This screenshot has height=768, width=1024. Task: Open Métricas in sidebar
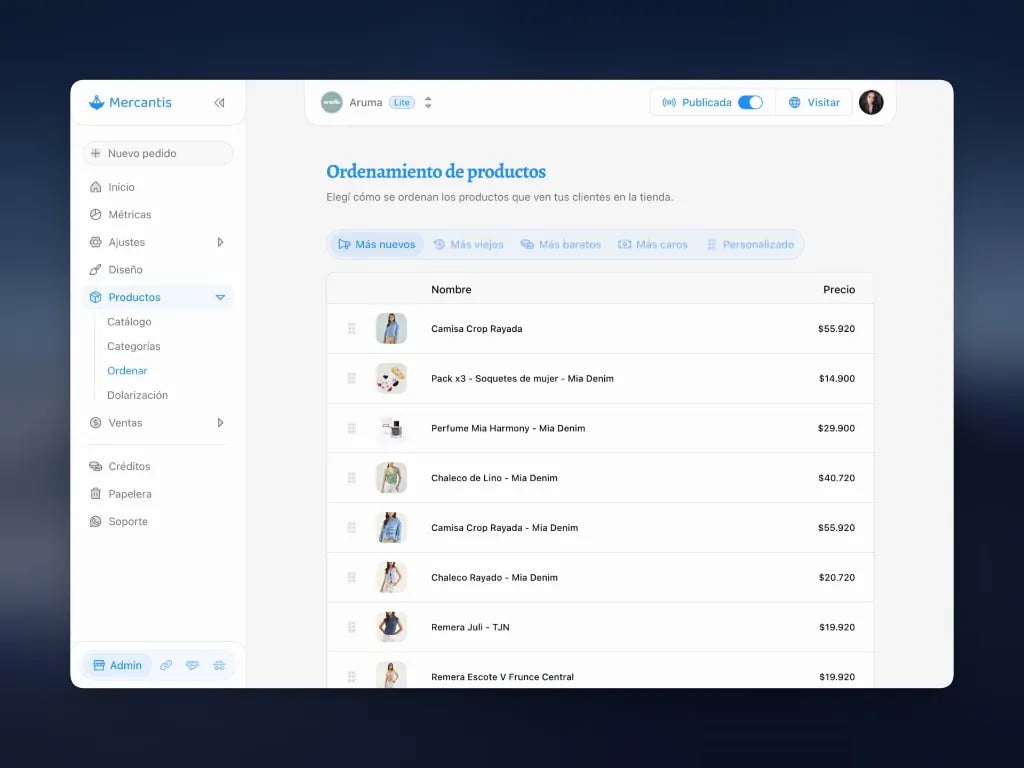(129, 214)
